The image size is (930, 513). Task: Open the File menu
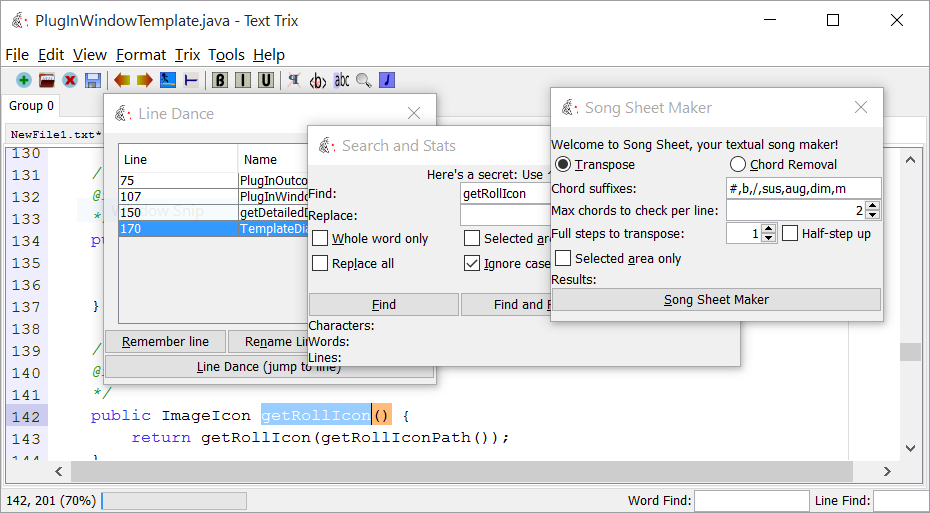click(17, 55)
